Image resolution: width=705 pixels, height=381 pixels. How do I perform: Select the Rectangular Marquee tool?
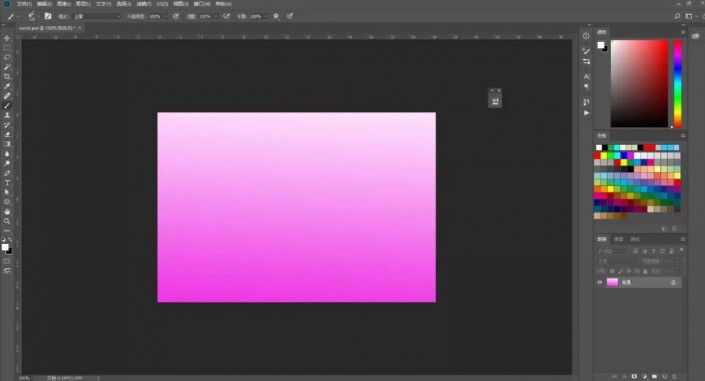[7, 48]
